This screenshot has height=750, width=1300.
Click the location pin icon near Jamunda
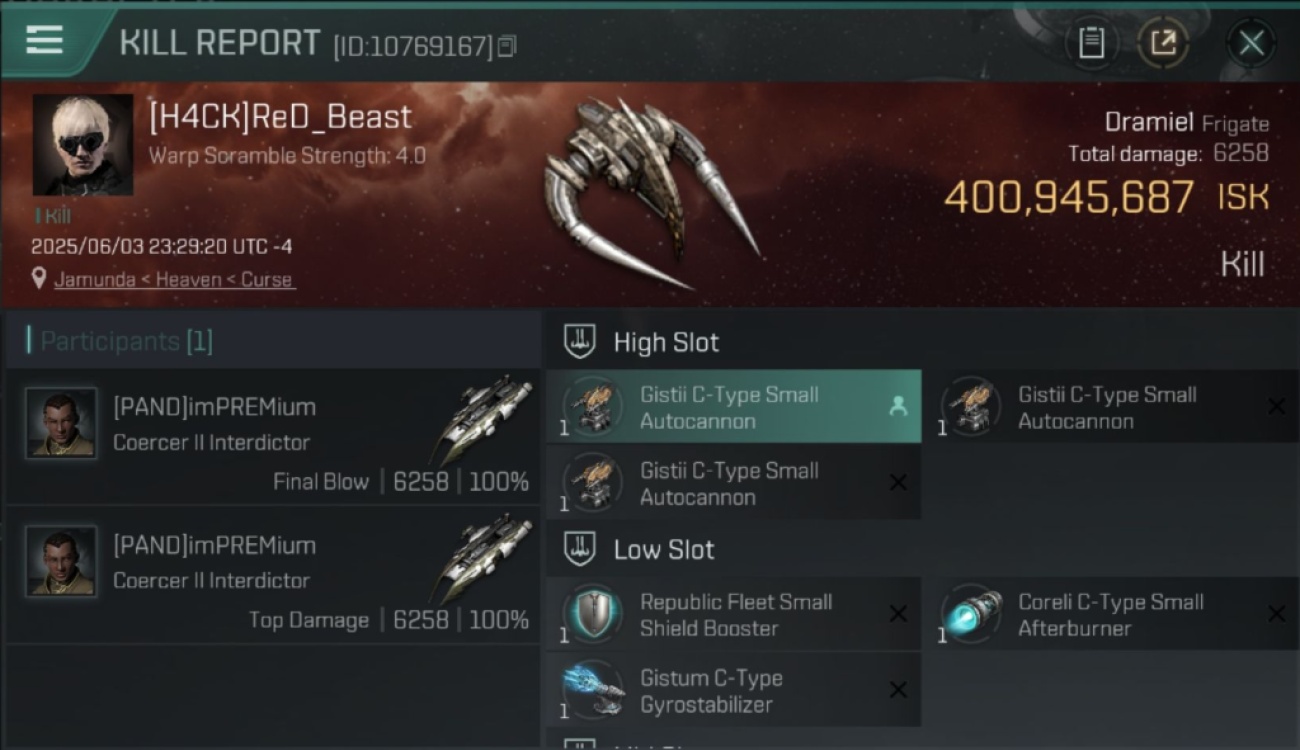[39, 279]
